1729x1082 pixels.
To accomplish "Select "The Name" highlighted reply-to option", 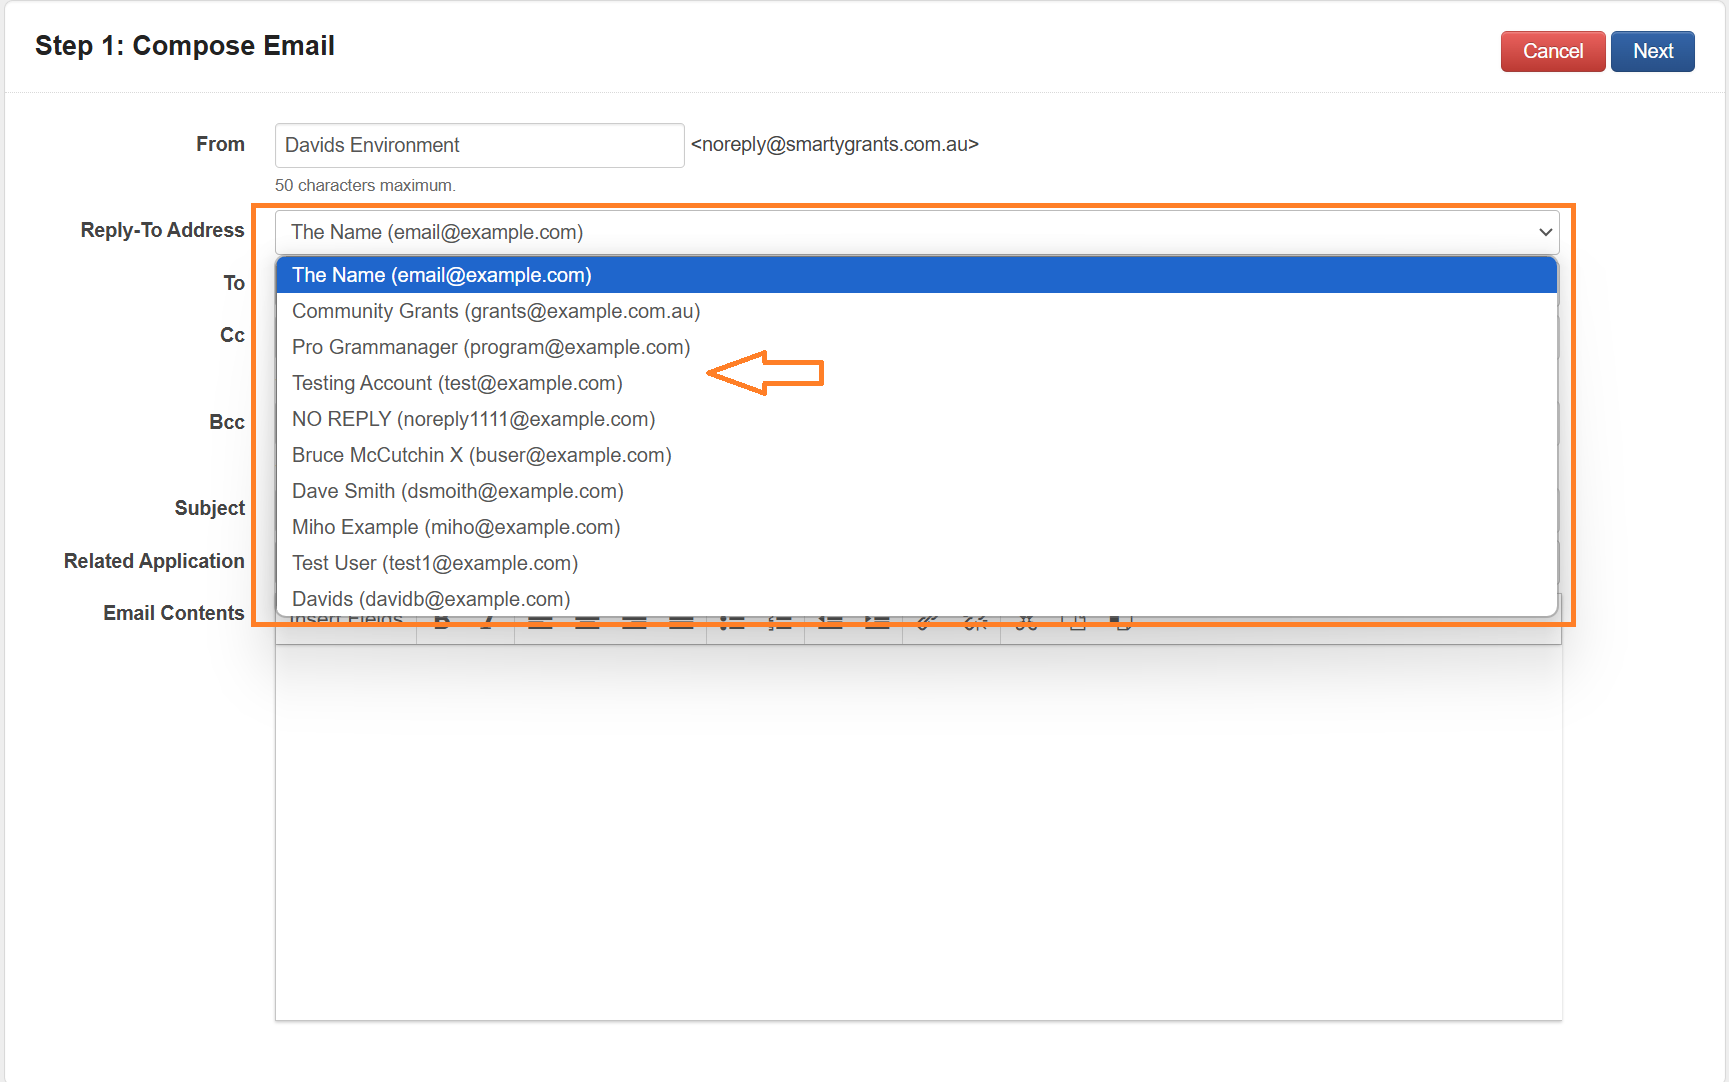I will point(441,275).
